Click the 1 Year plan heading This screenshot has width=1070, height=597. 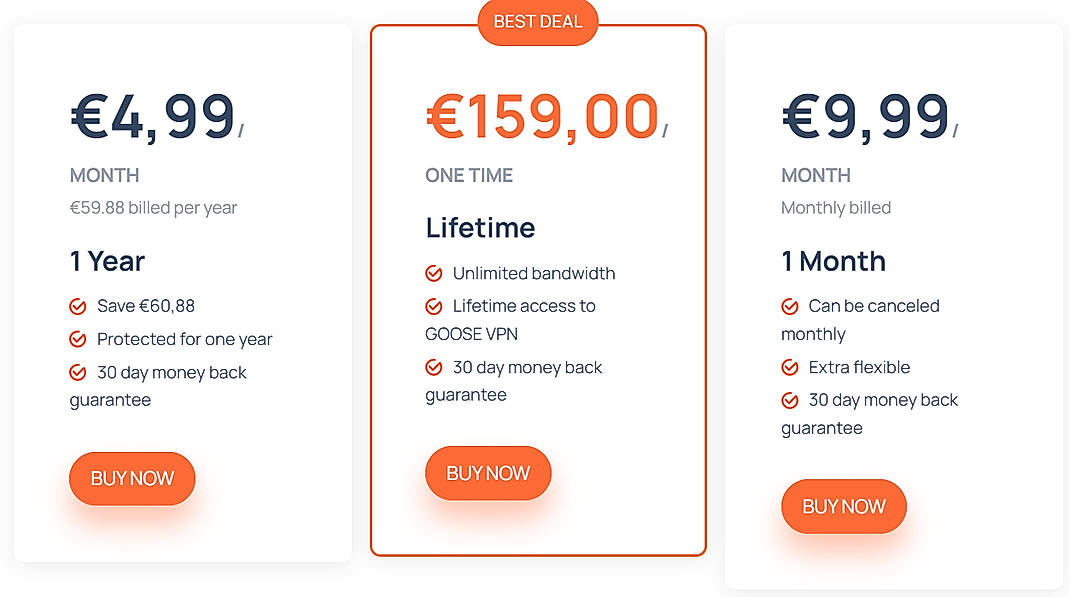[x=107, y=261]
